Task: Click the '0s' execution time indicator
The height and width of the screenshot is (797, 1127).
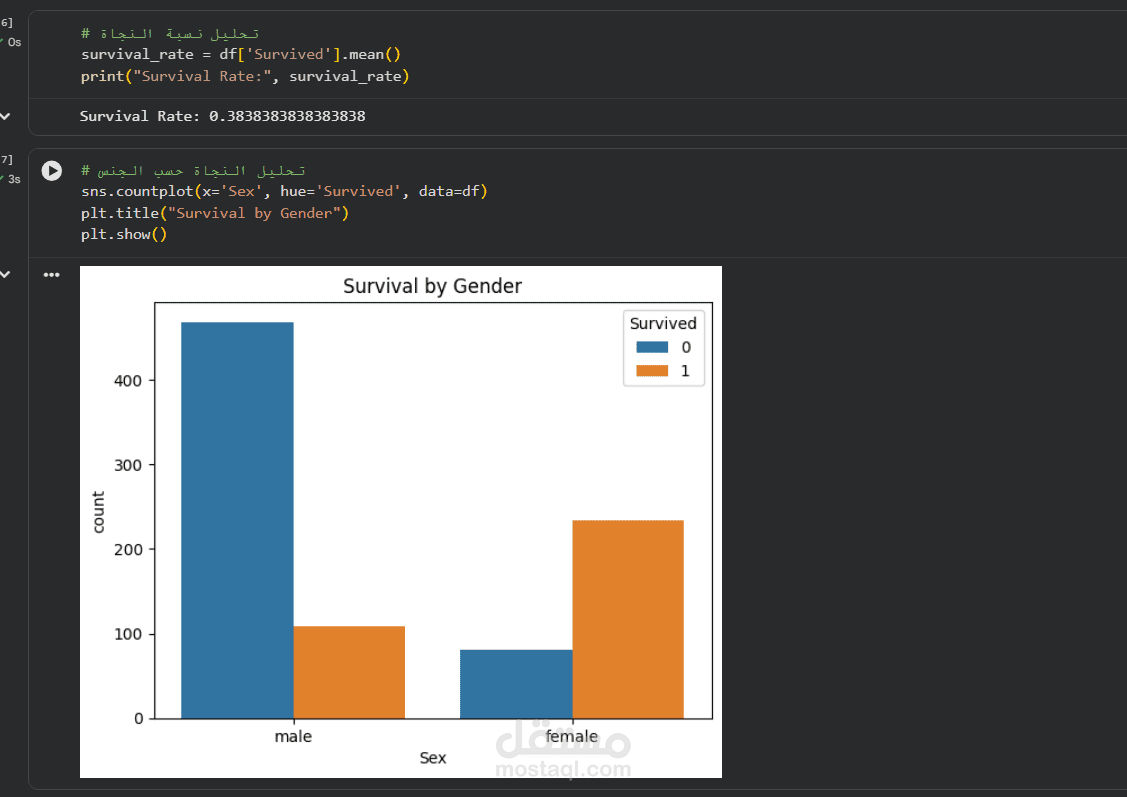Action: (14, 42)
